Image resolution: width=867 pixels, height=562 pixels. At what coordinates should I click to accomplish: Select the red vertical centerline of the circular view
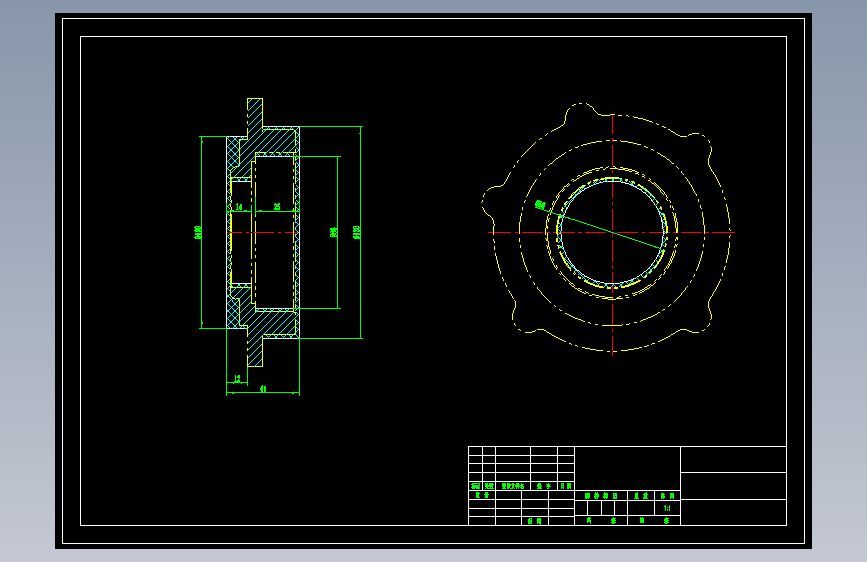point(613,235)
